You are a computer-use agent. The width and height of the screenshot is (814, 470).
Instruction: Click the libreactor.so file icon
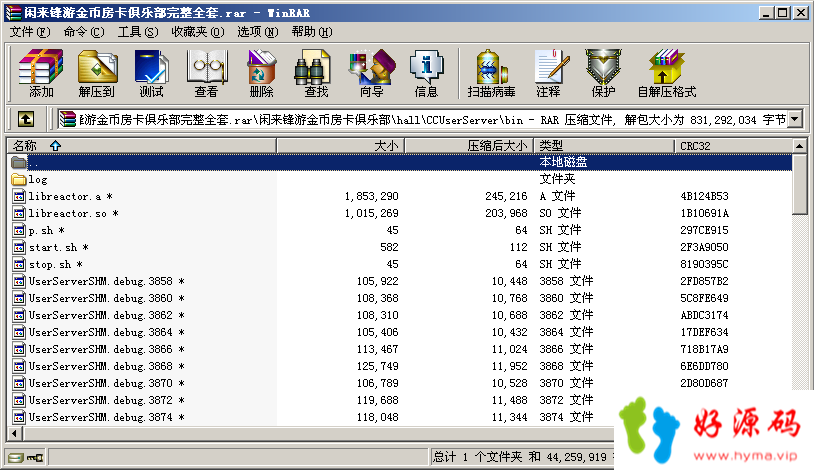(19, 213)
